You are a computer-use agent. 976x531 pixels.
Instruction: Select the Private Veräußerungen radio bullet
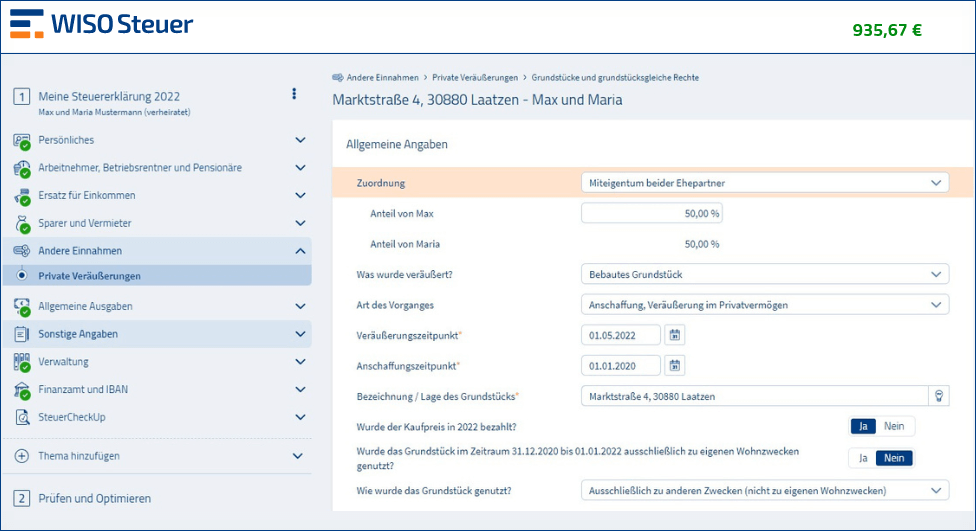click(x=22, y=275)
